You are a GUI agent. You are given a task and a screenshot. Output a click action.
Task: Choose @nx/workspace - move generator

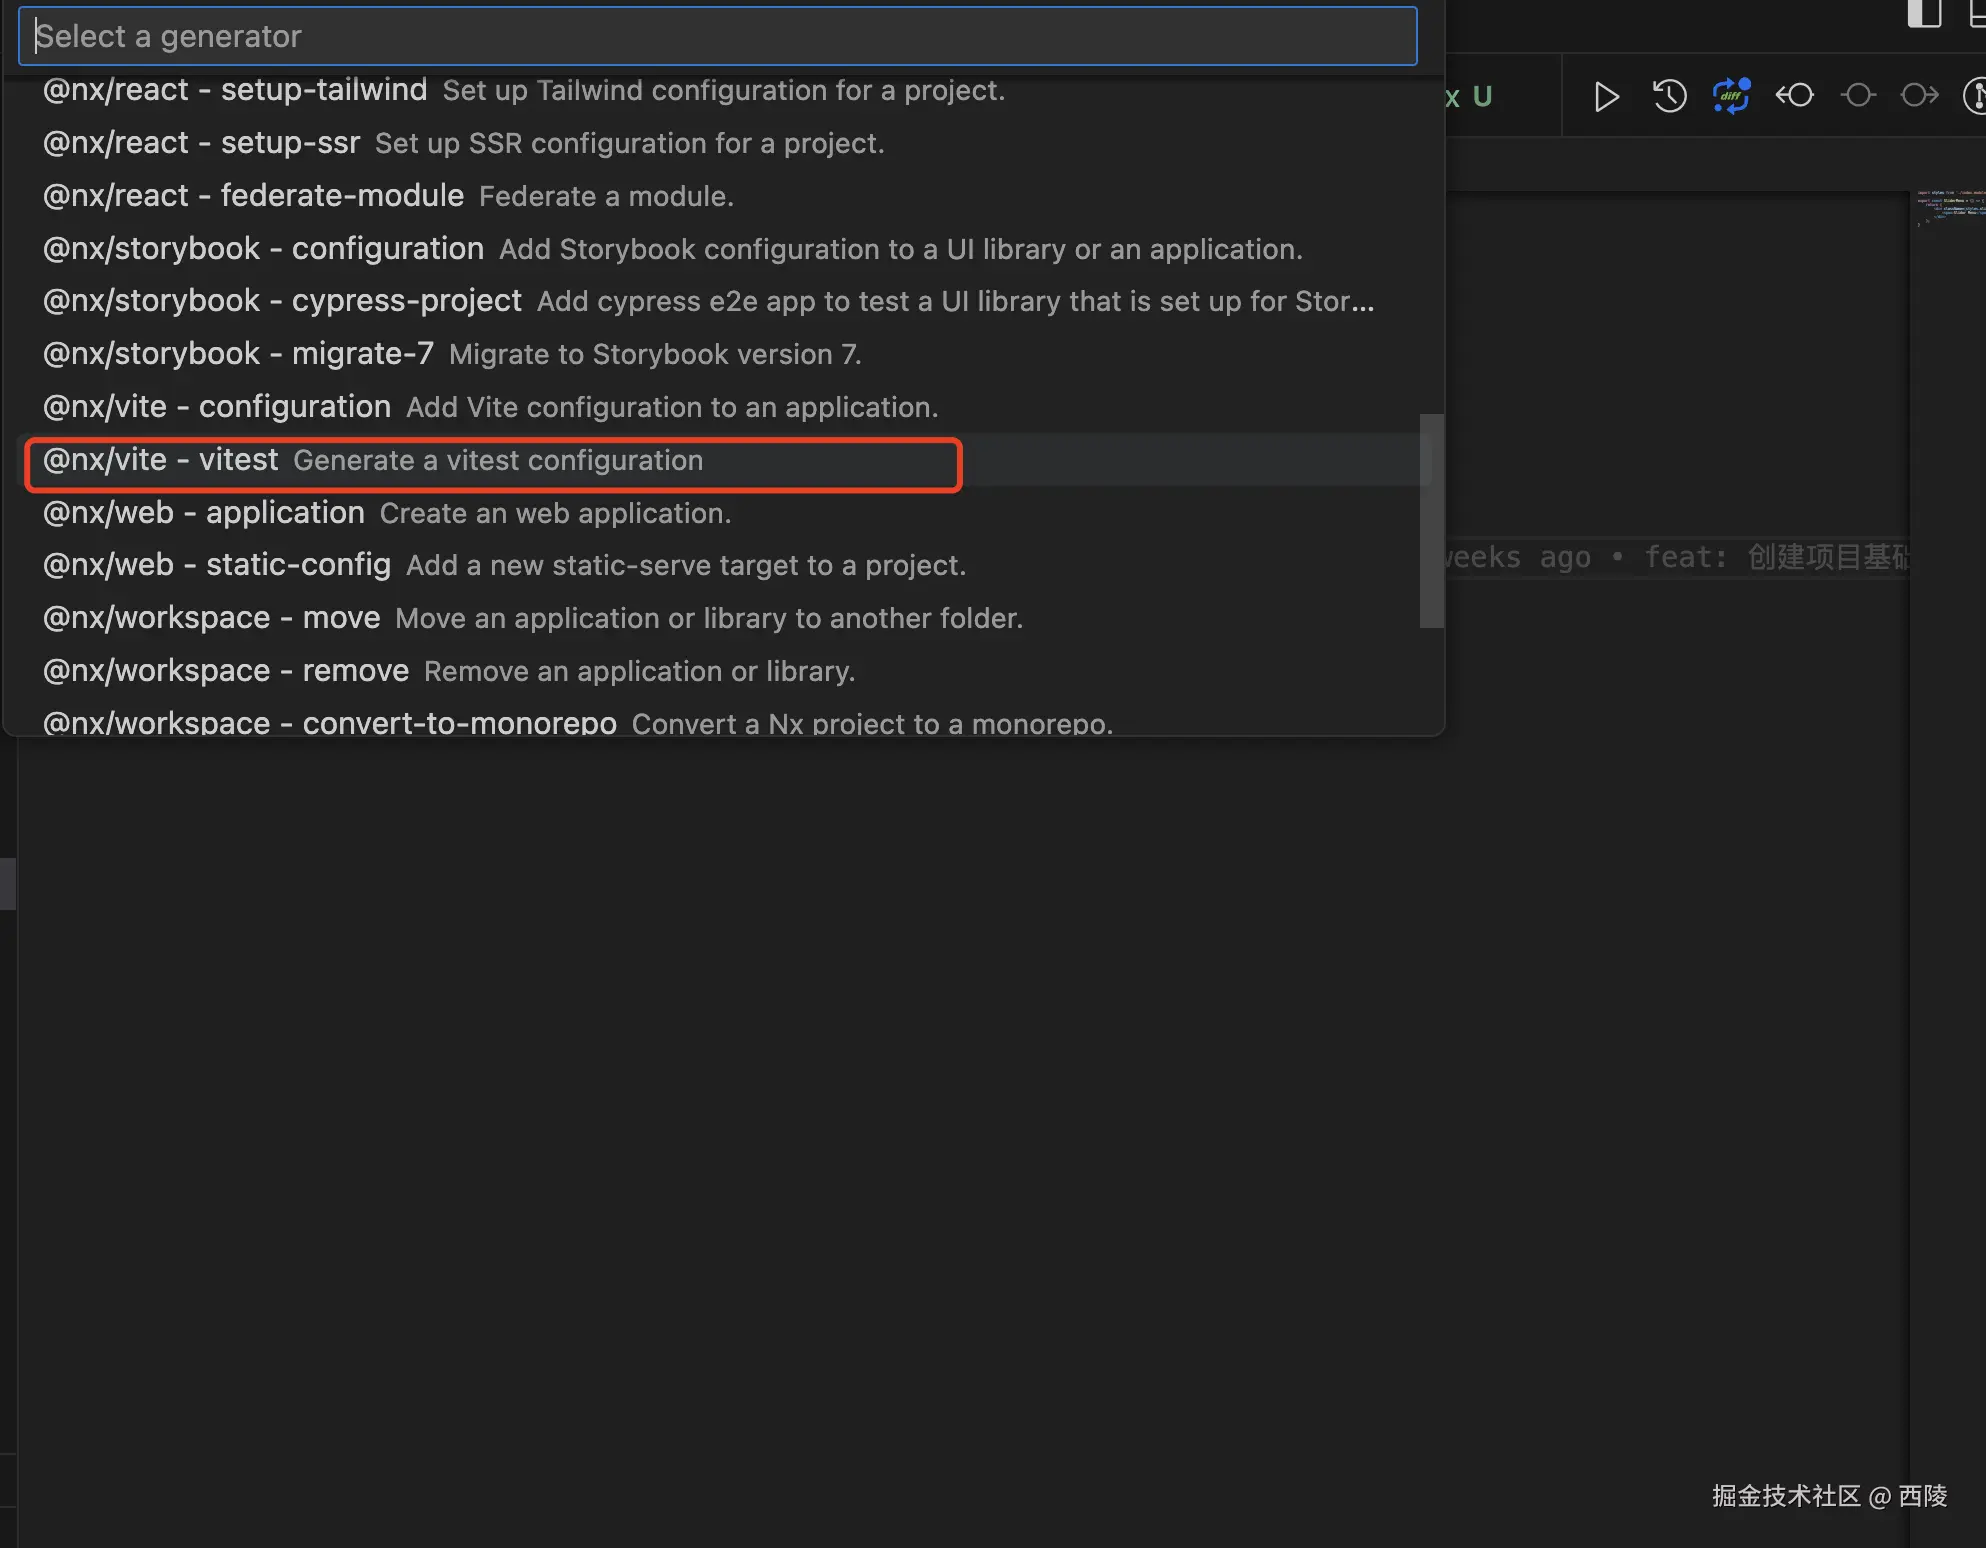(x=532, y=619)
